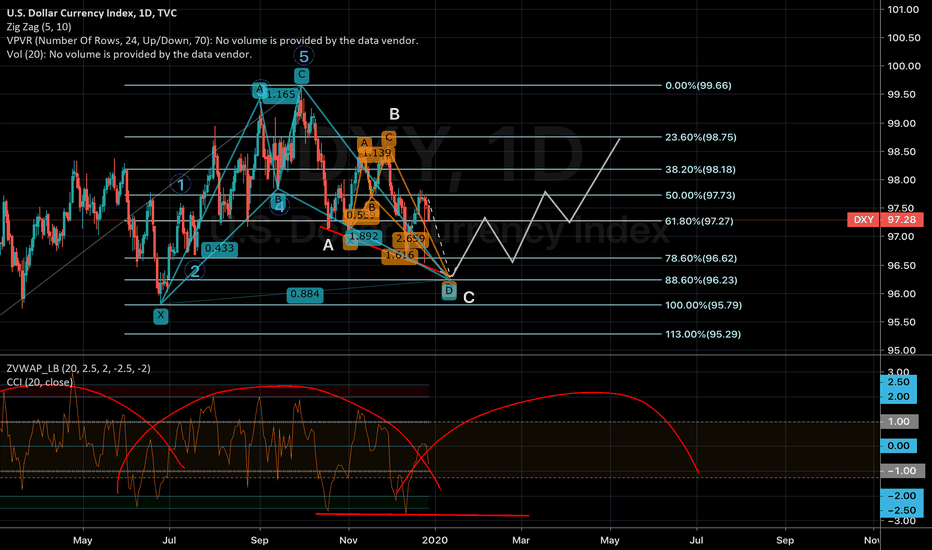Viewport: 932px width, 550px height.
Task: Click the Vol (20) indicator legend
Action: pyautogui.click(x=129, y=54)
